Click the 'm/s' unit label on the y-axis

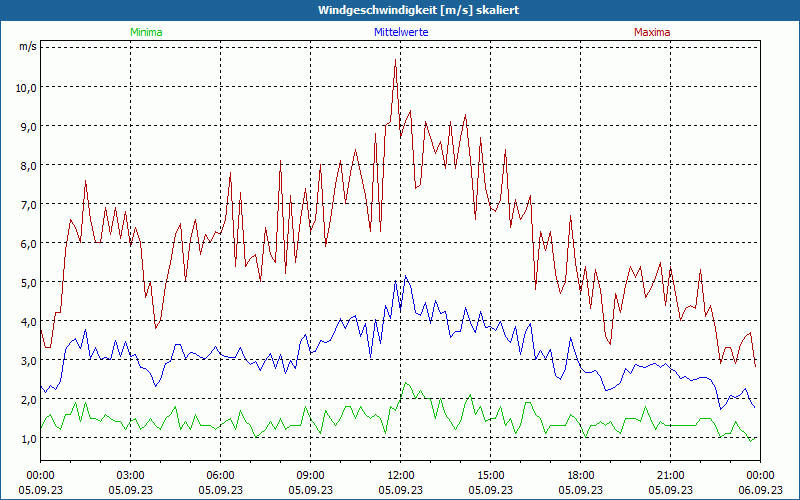28,46
